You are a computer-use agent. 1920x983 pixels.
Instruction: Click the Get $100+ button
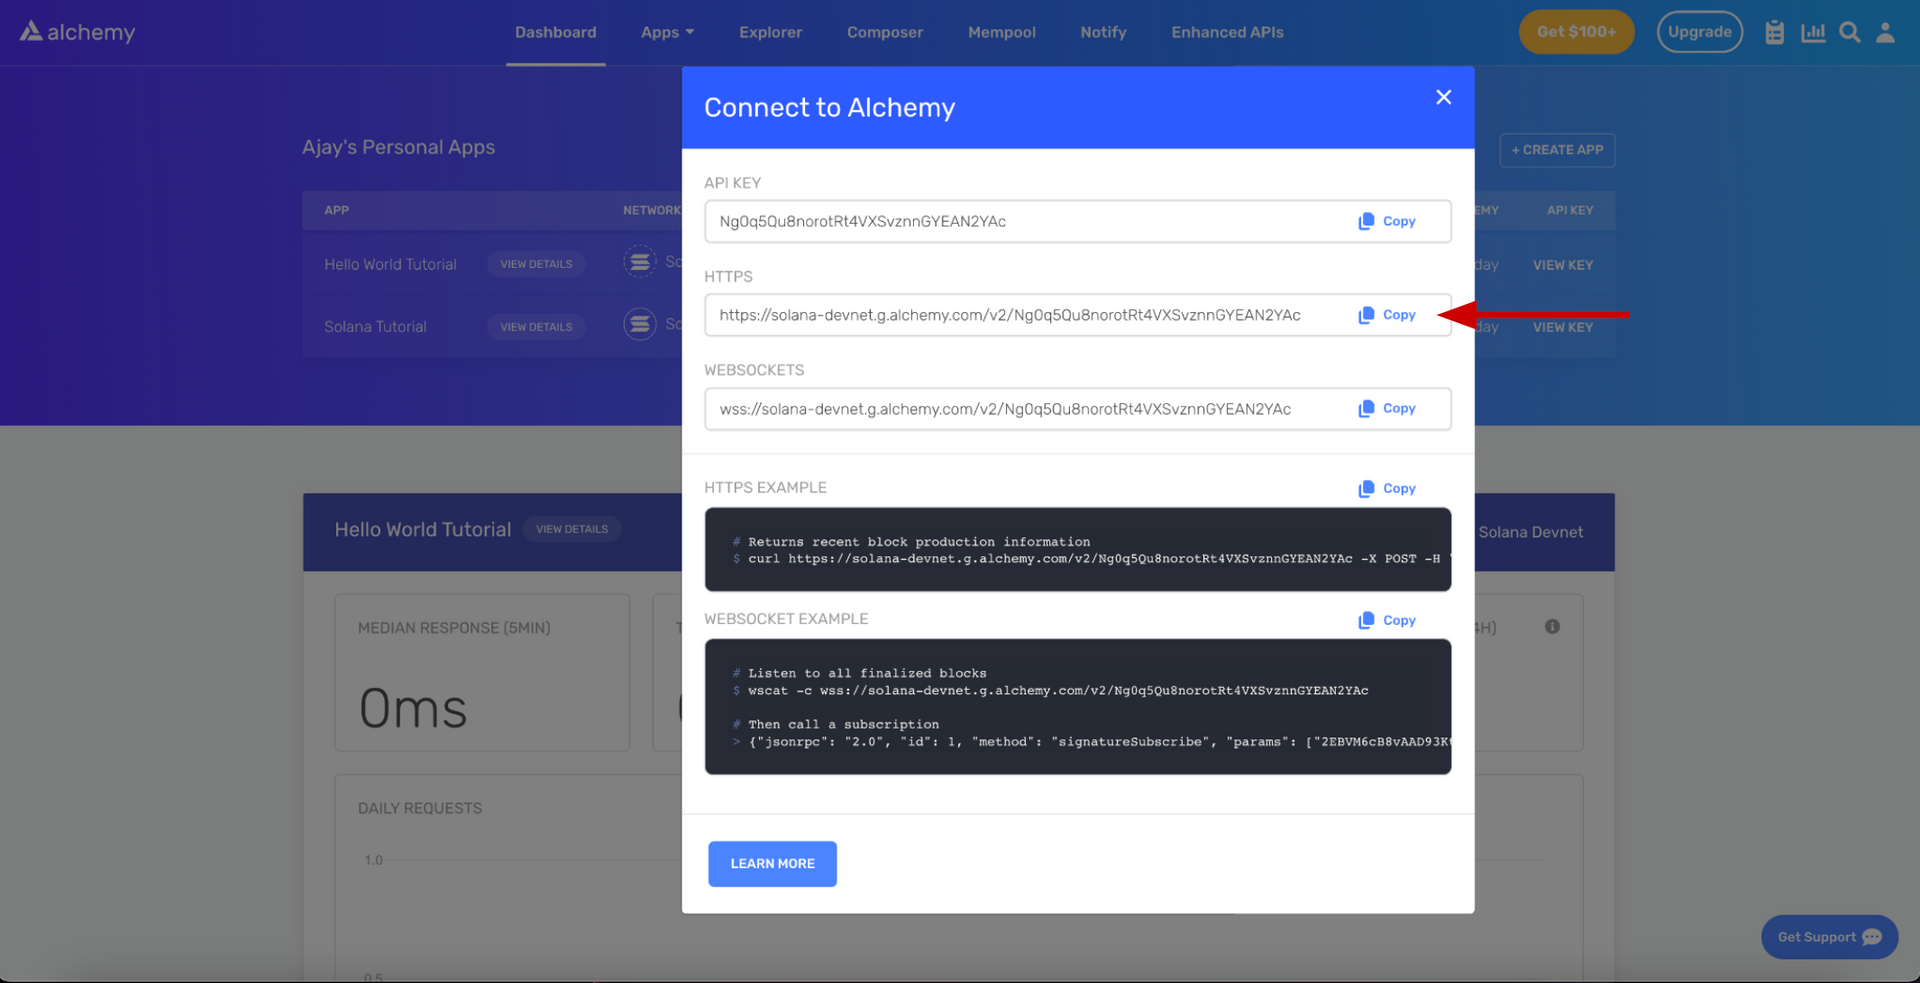click(1576, 32)
